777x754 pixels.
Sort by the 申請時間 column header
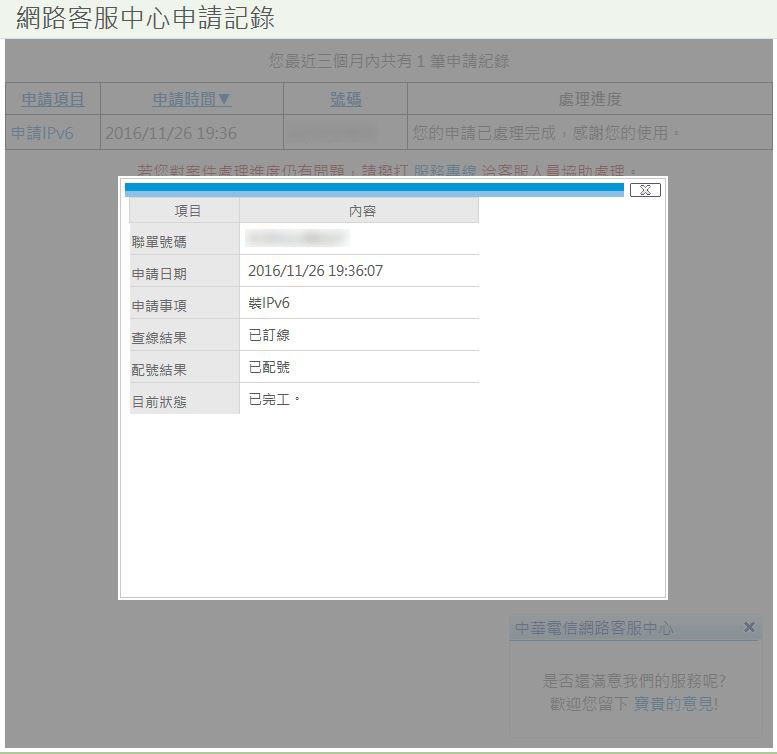(191, 99)
